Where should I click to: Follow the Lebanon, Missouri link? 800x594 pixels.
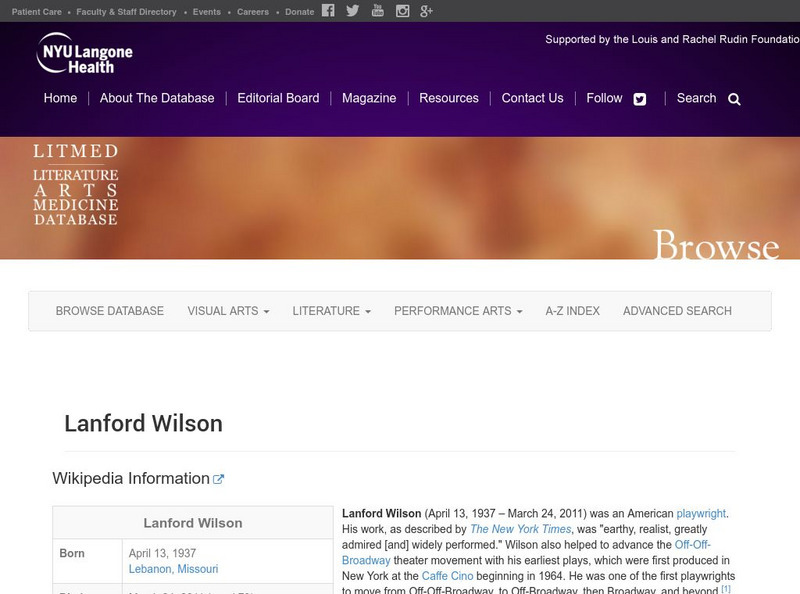[x=172, y=568]
